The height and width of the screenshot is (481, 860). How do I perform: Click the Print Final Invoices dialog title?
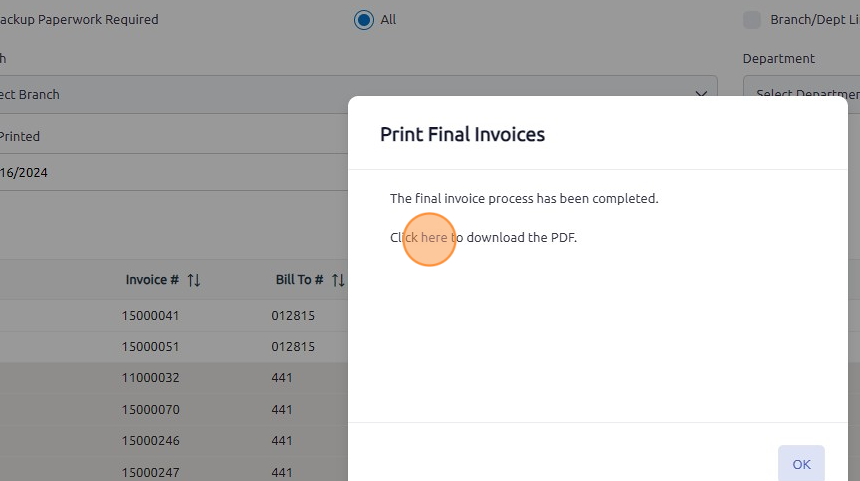coord(462,134)
